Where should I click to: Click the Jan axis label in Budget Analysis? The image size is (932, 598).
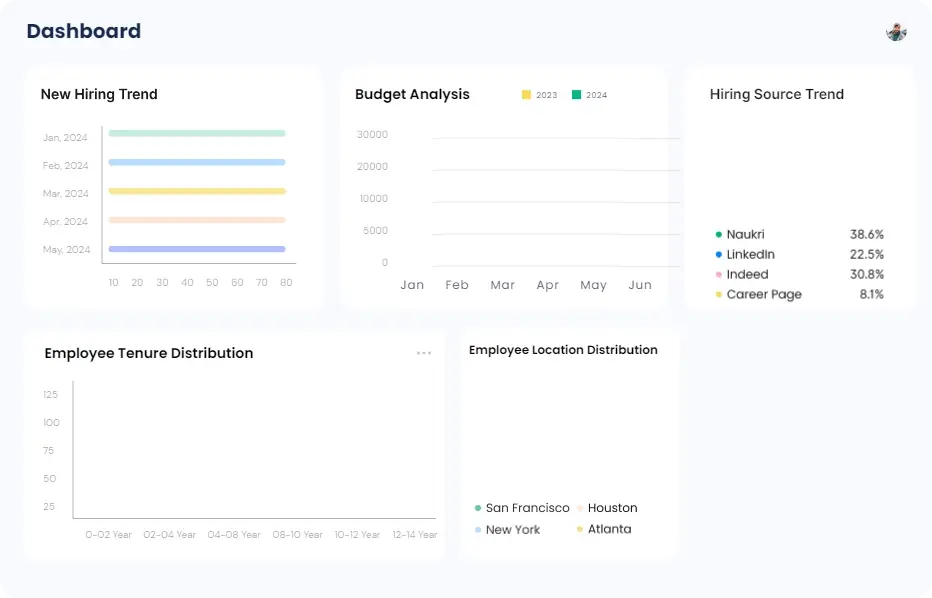click(x=412, y=285)
